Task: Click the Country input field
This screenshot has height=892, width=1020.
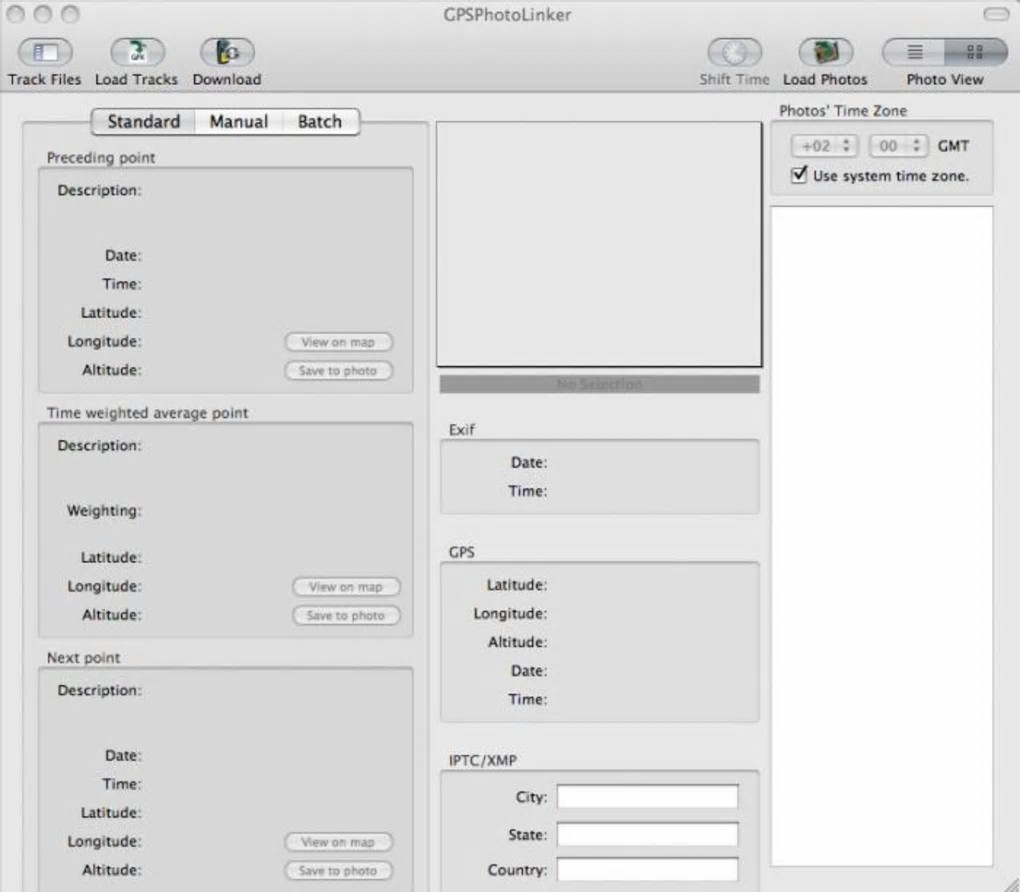Action: [647, 869]
